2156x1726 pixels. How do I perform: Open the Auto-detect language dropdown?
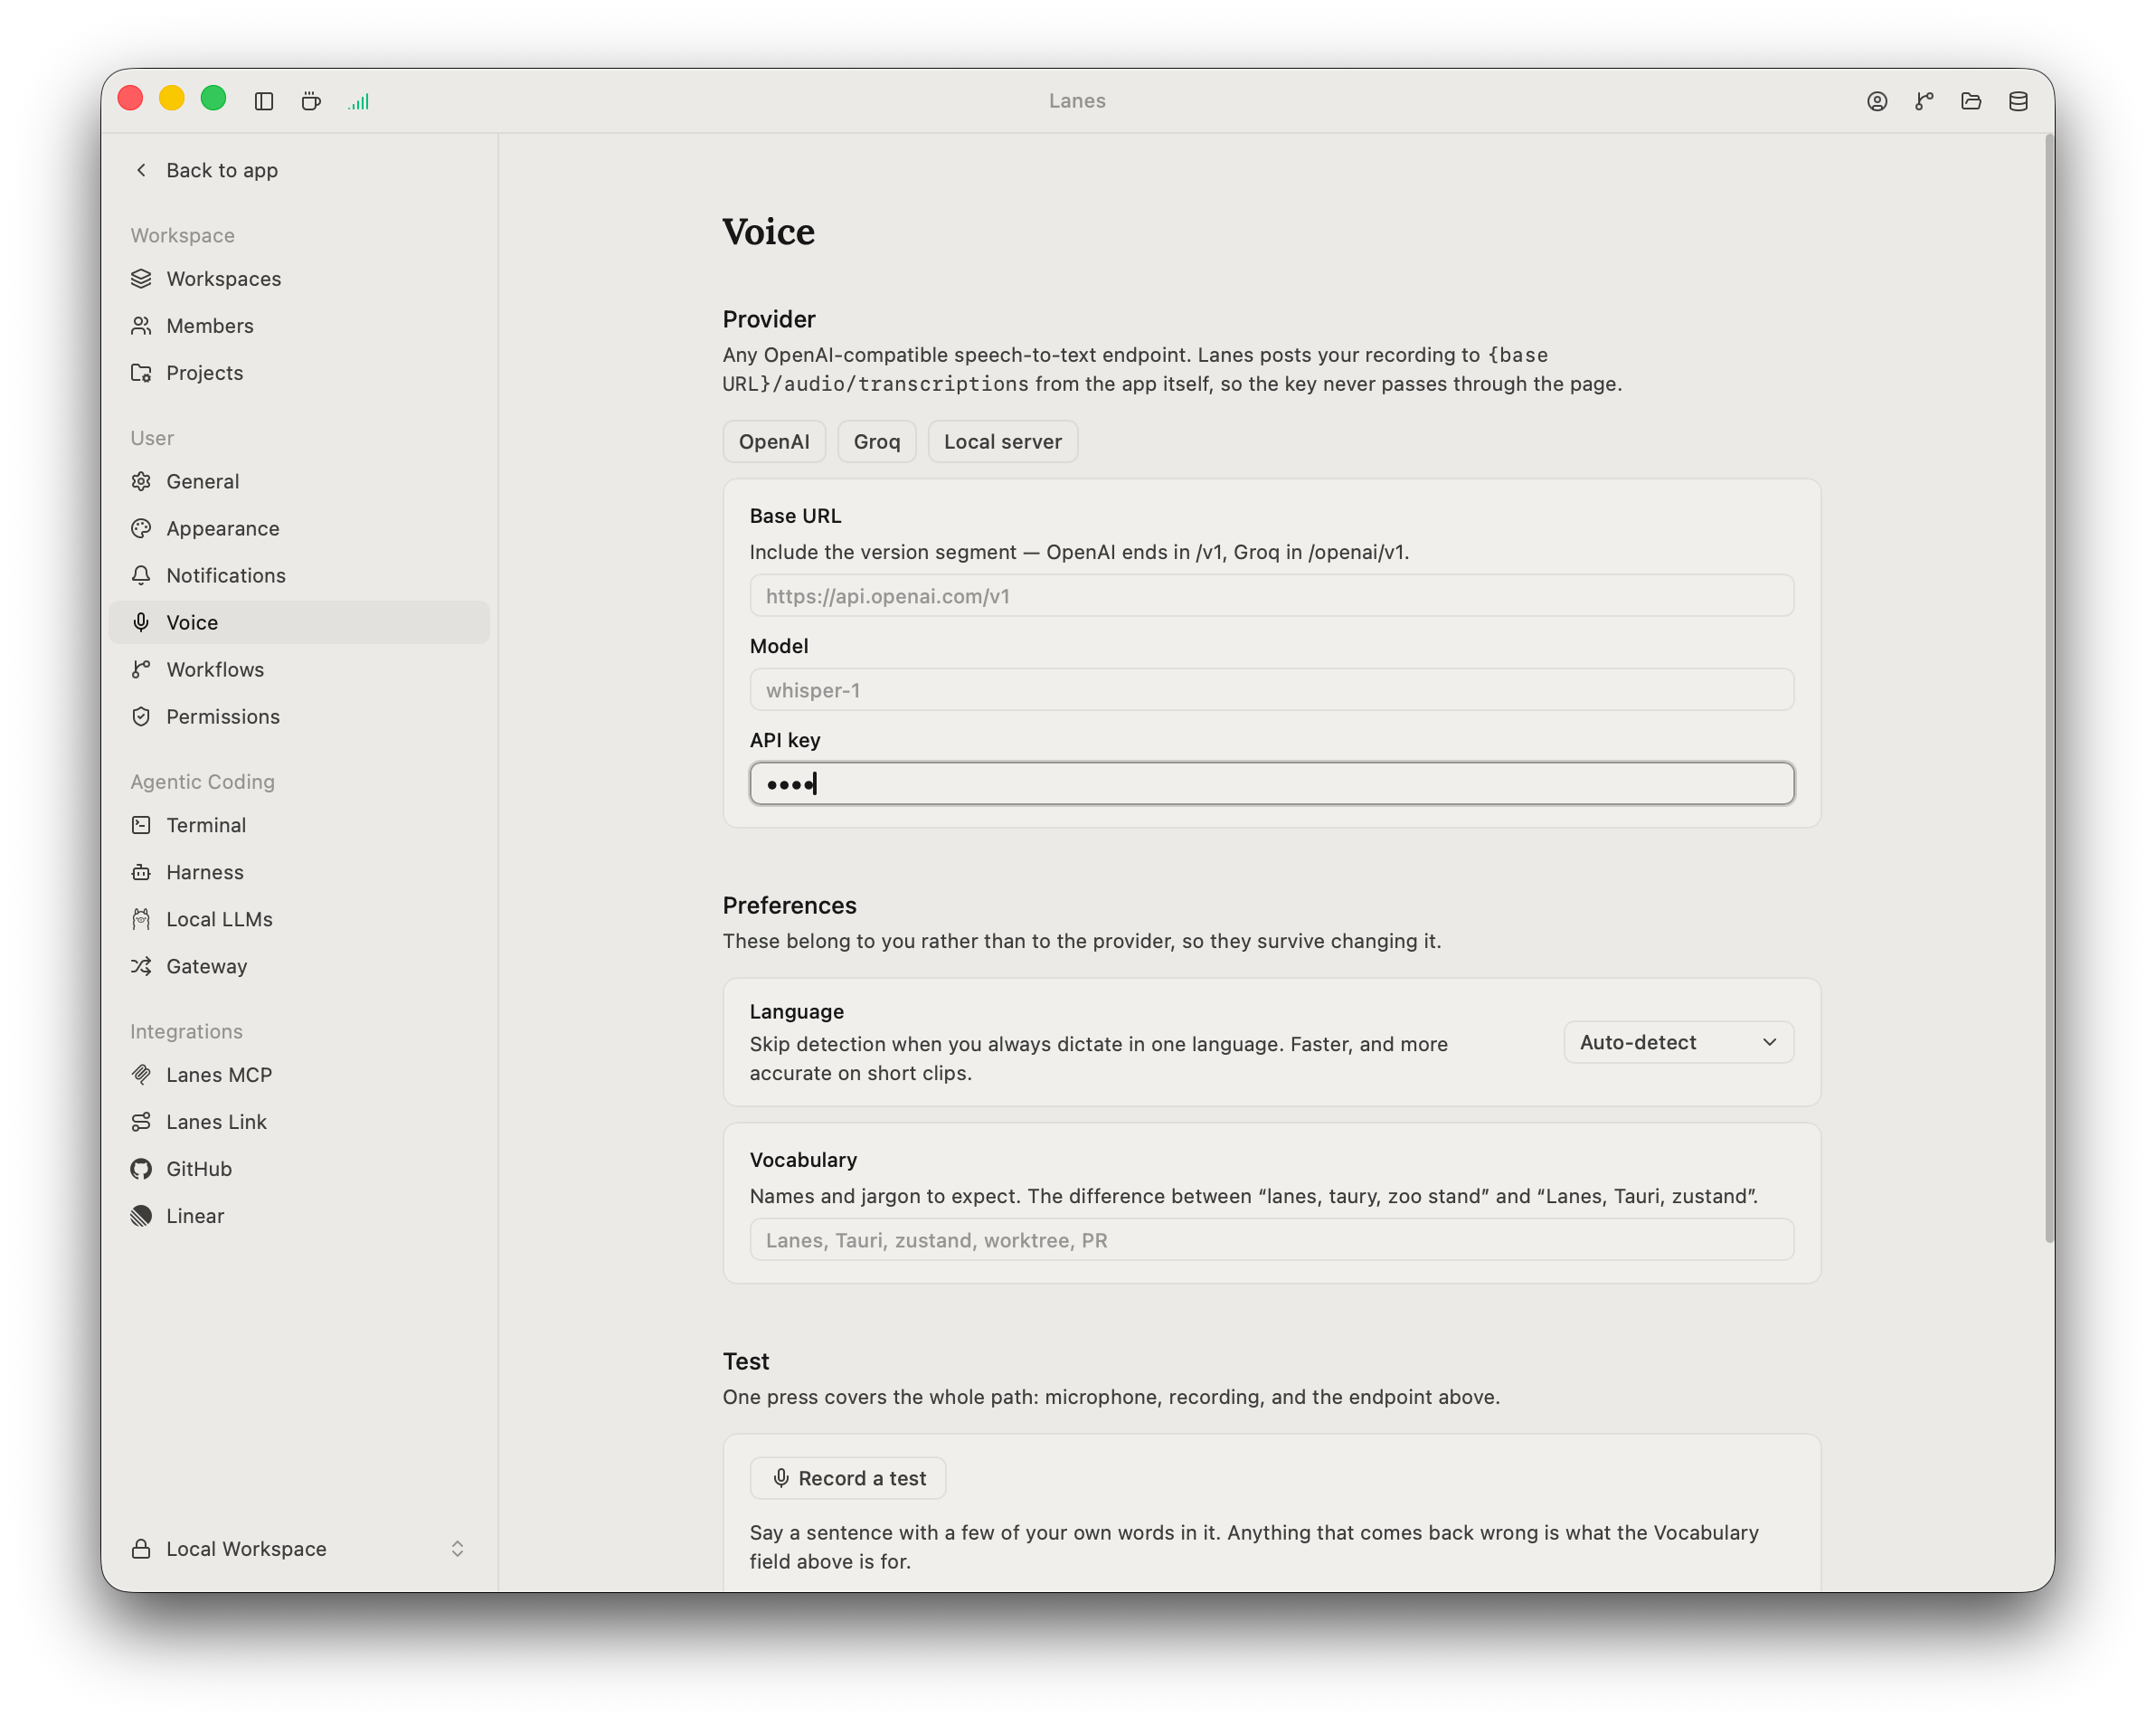pyautogui.click(x=1678, y=1042)
